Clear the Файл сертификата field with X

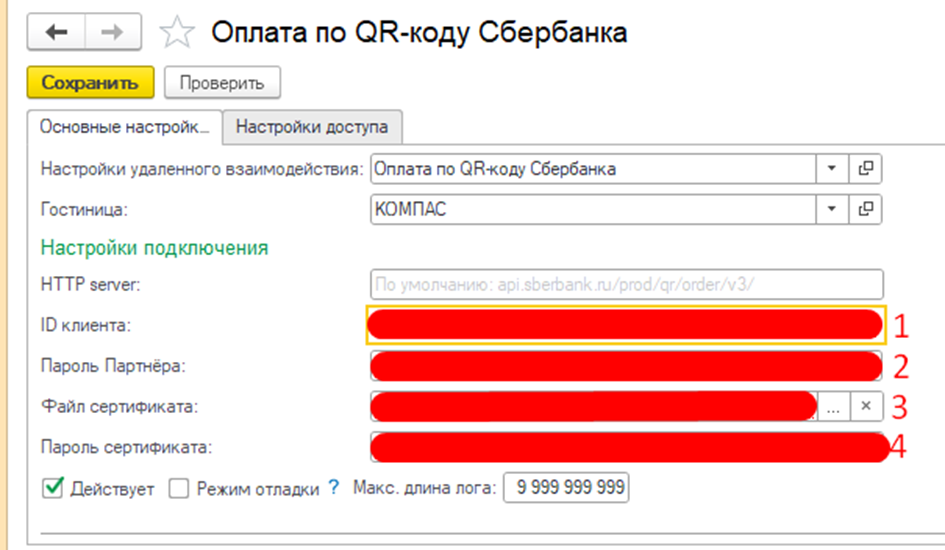coord(866,407)
